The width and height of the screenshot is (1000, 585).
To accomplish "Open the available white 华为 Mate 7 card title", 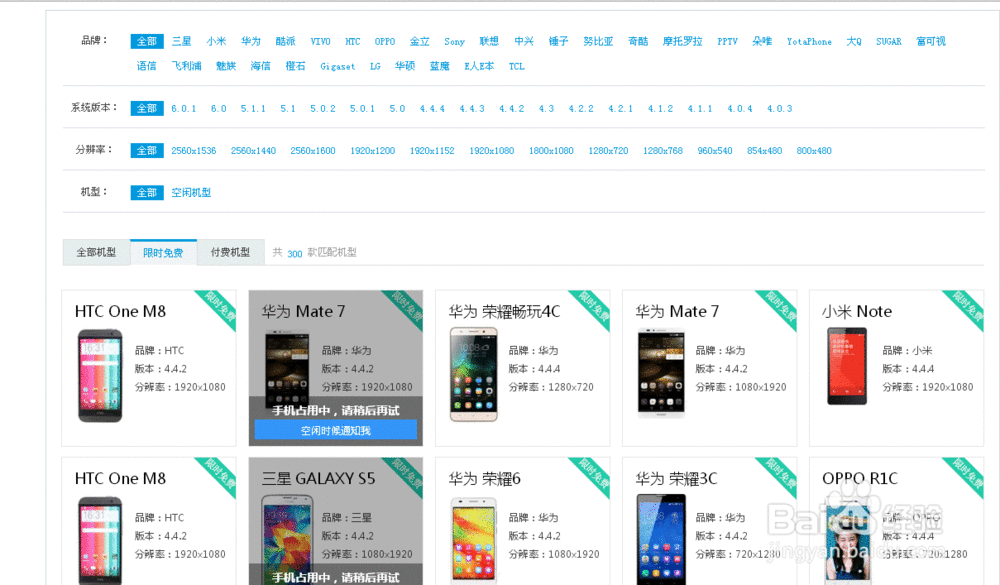I will tap(677, 311).
